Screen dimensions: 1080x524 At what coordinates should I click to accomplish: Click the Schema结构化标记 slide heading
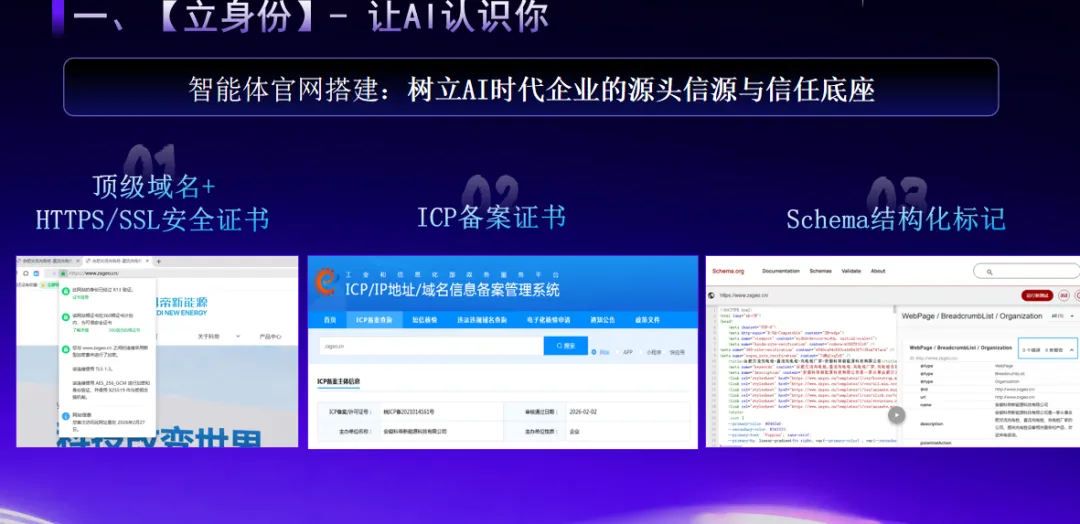[x=896, y=219]
